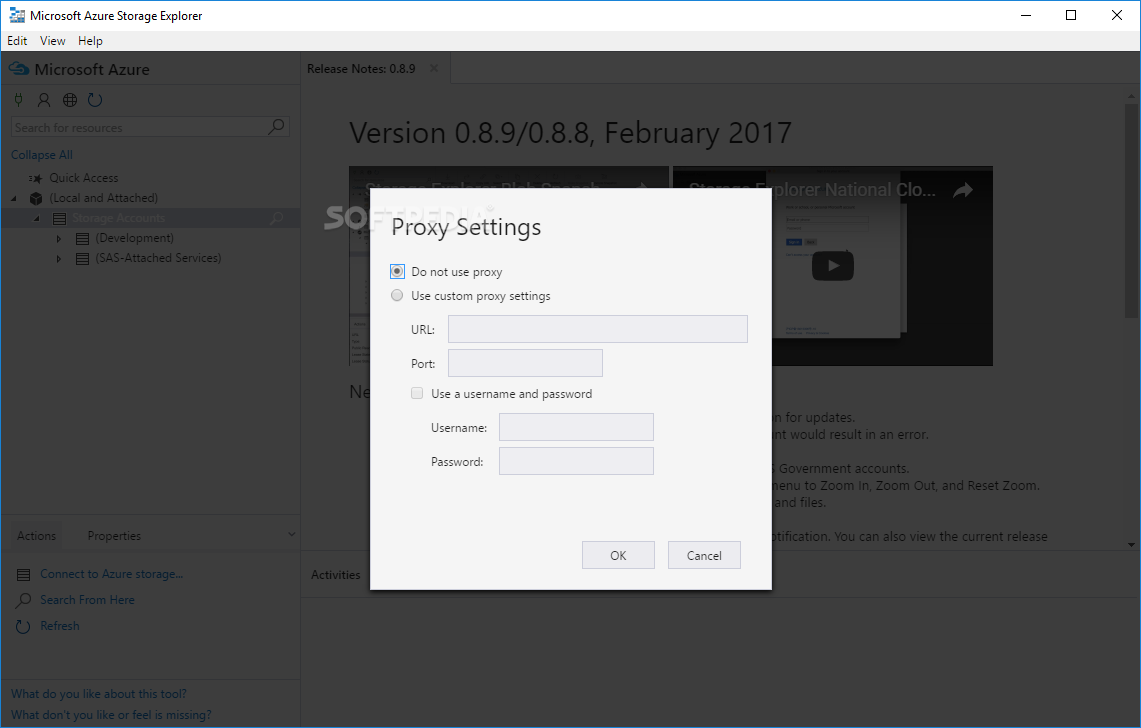Click the Activities panel header
Screen dimensions: 1141x728
(335, 574)
